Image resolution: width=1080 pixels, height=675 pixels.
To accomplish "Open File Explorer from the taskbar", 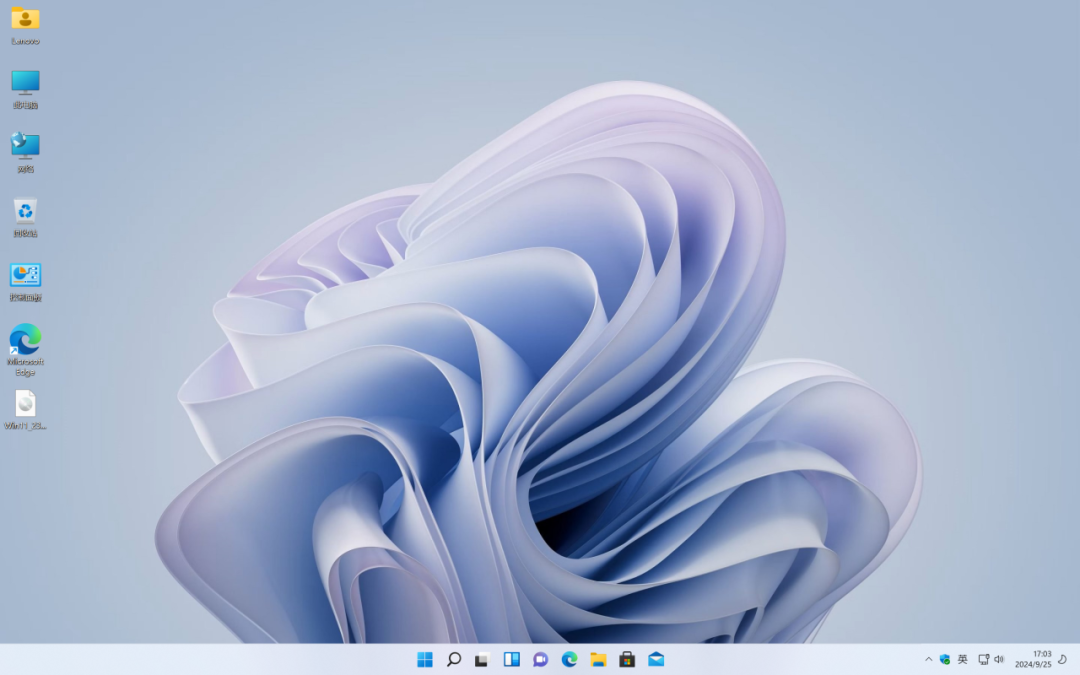I will tap(599, 660).
